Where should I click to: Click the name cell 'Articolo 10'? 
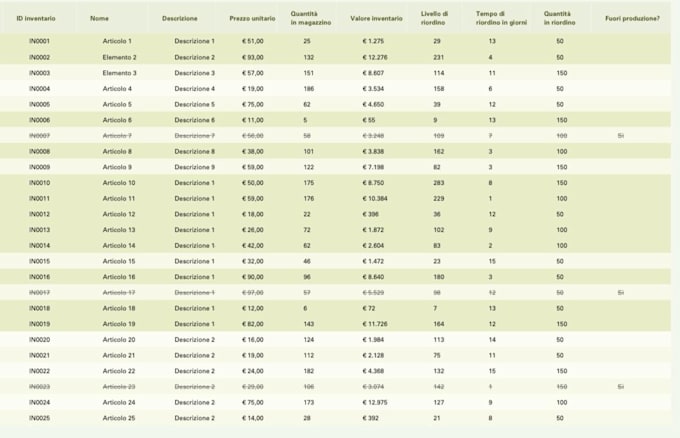tap(119, 183)
